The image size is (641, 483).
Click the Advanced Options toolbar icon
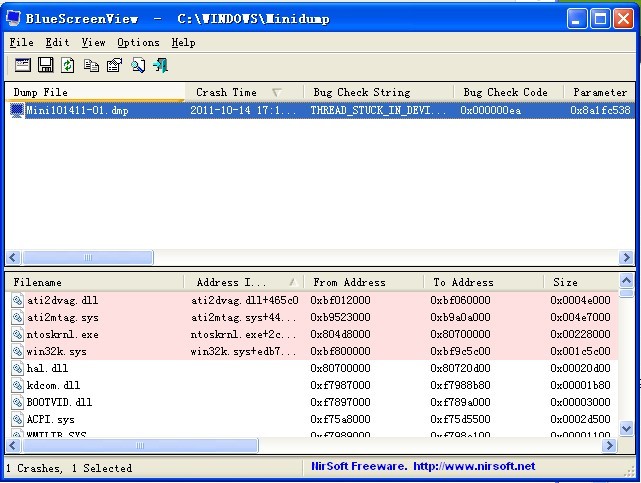coord(22,65)
